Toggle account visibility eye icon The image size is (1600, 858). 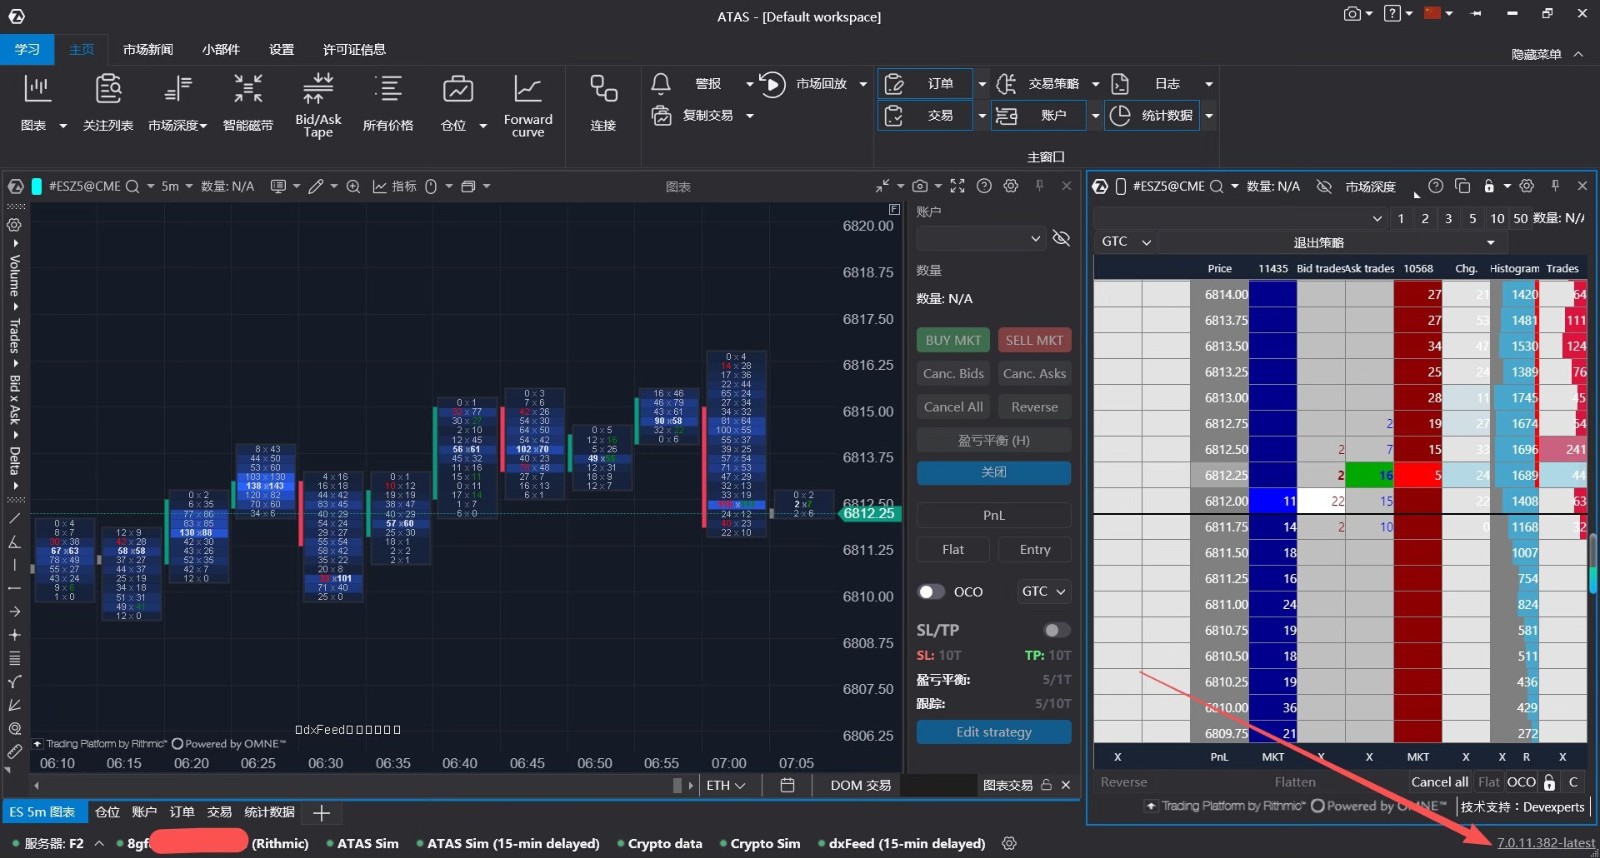[1061, 238]
